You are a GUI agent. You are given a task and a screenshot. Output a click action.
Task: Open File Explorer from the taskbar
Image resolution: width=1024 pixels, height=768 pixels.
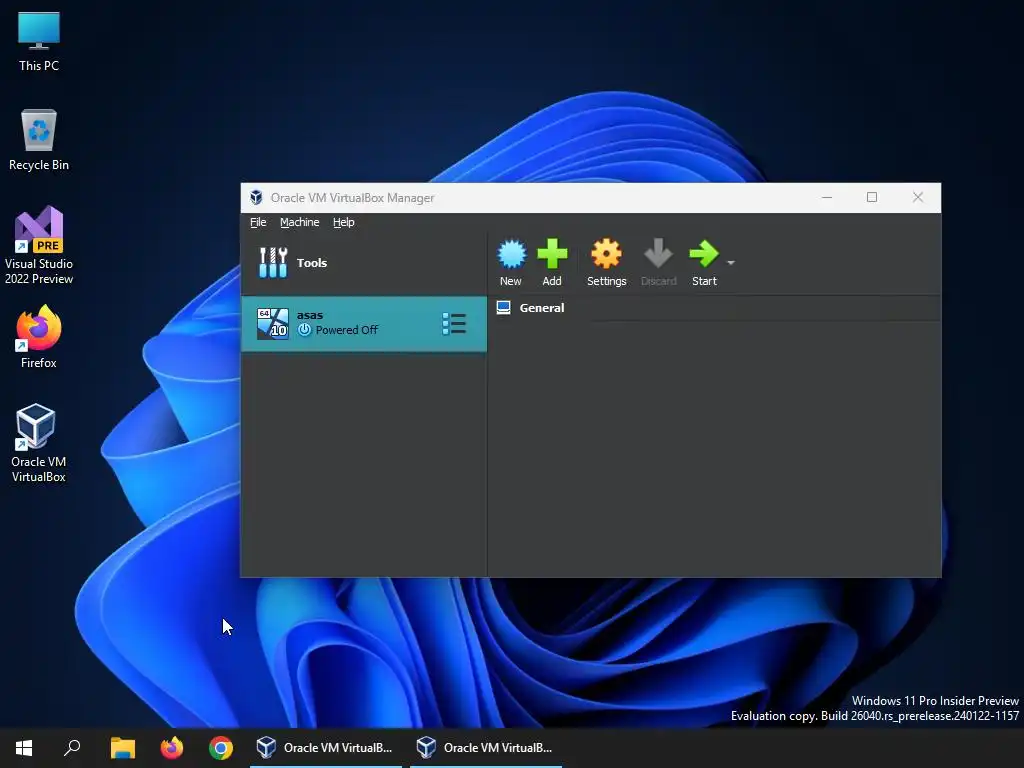tap(122, 748)
